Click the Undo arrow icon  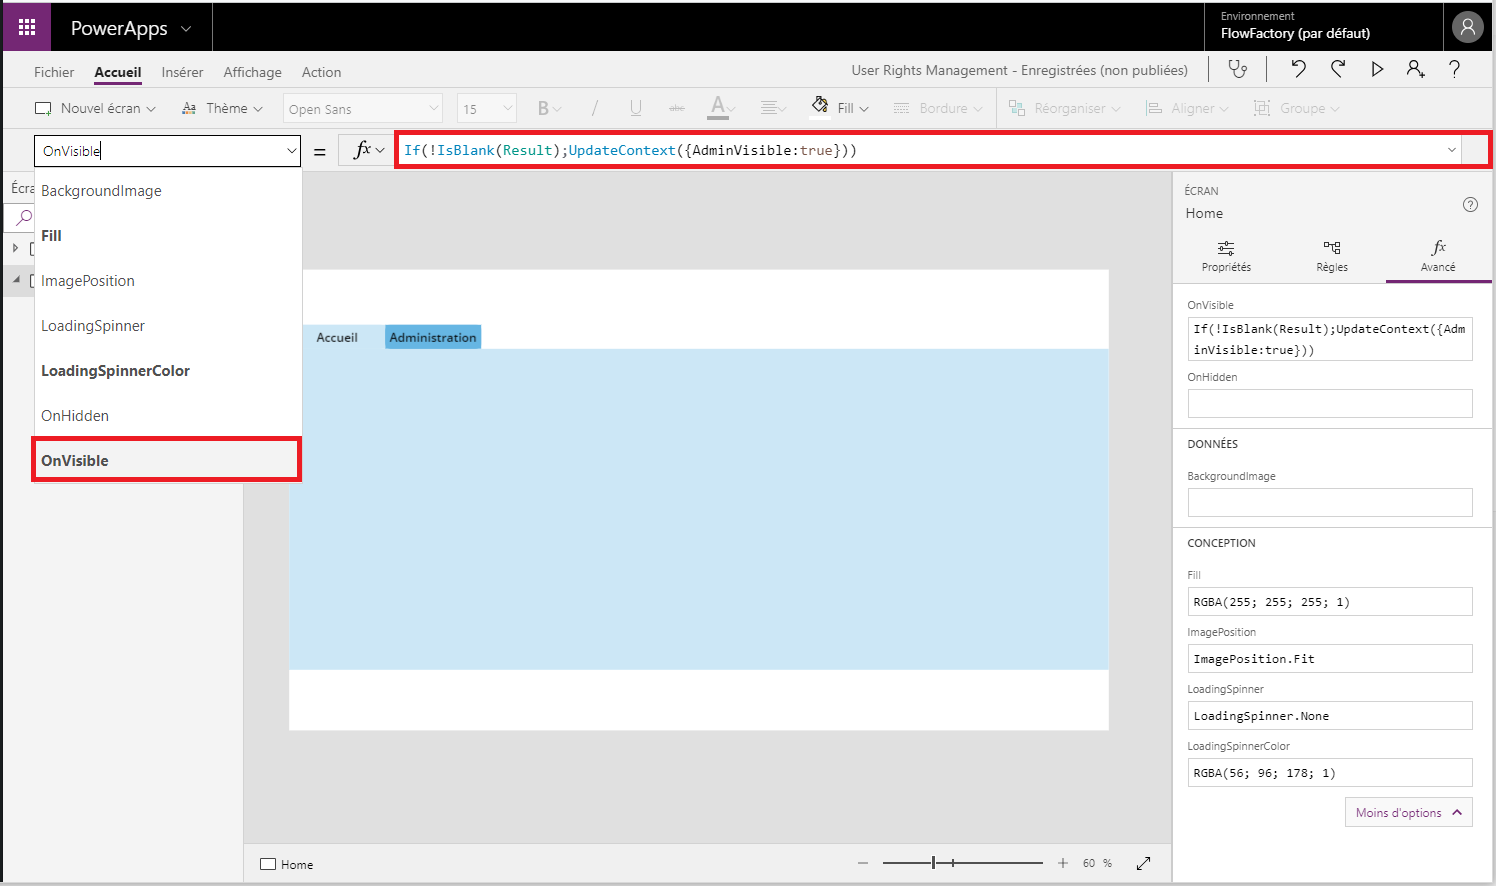1298,69
